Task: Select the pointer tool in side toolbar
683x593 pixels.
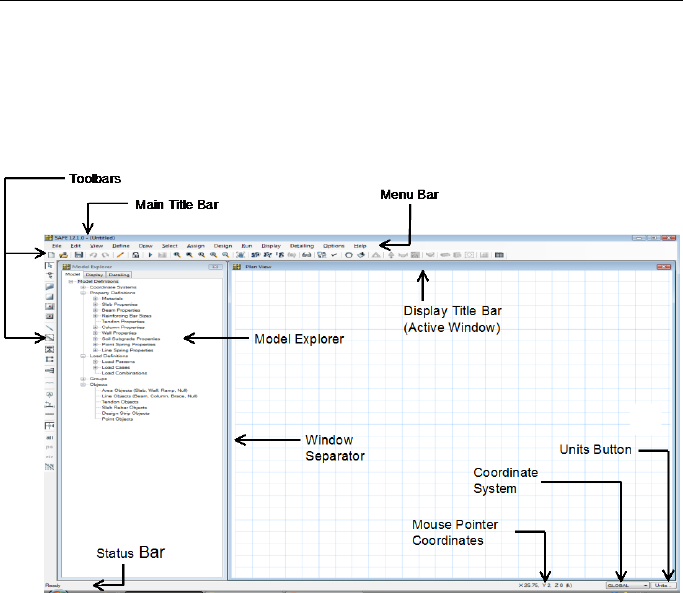Action: tap(50, 265)
